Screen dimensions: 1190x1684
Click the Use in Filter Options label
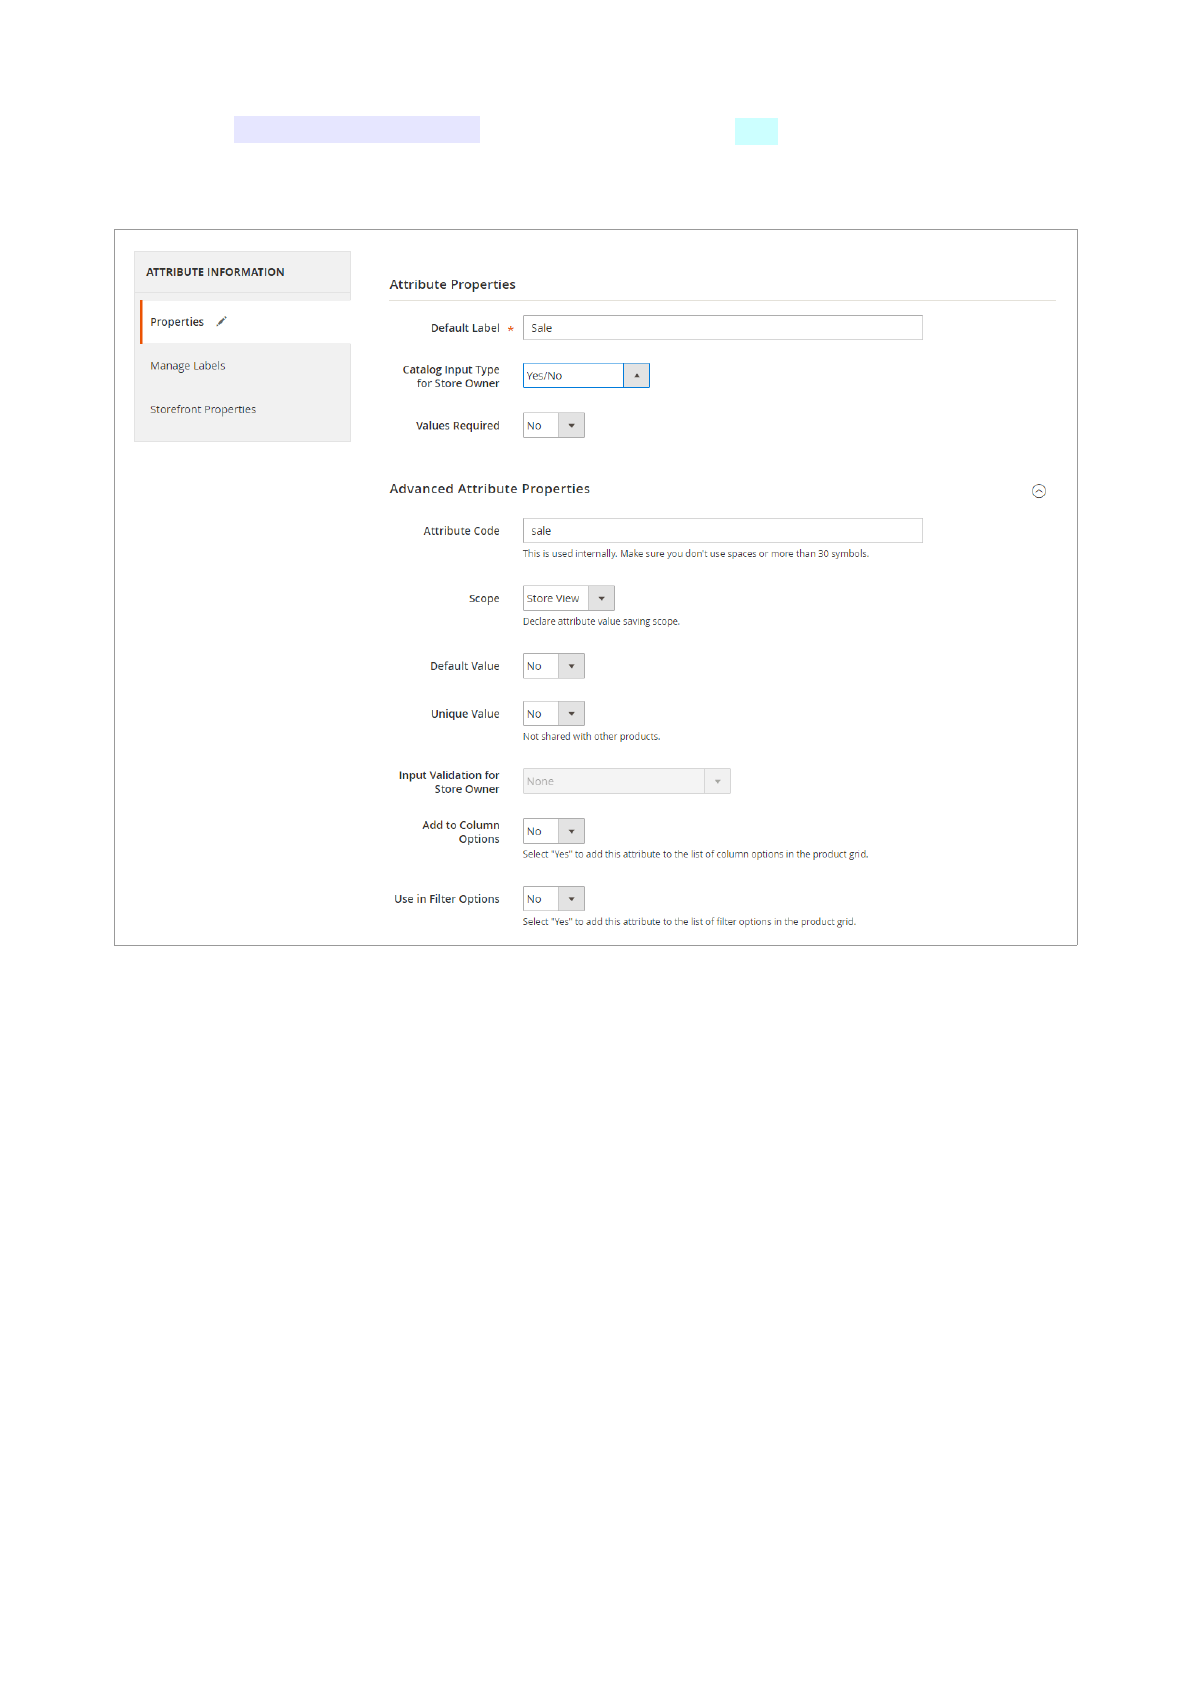(446, 899)
